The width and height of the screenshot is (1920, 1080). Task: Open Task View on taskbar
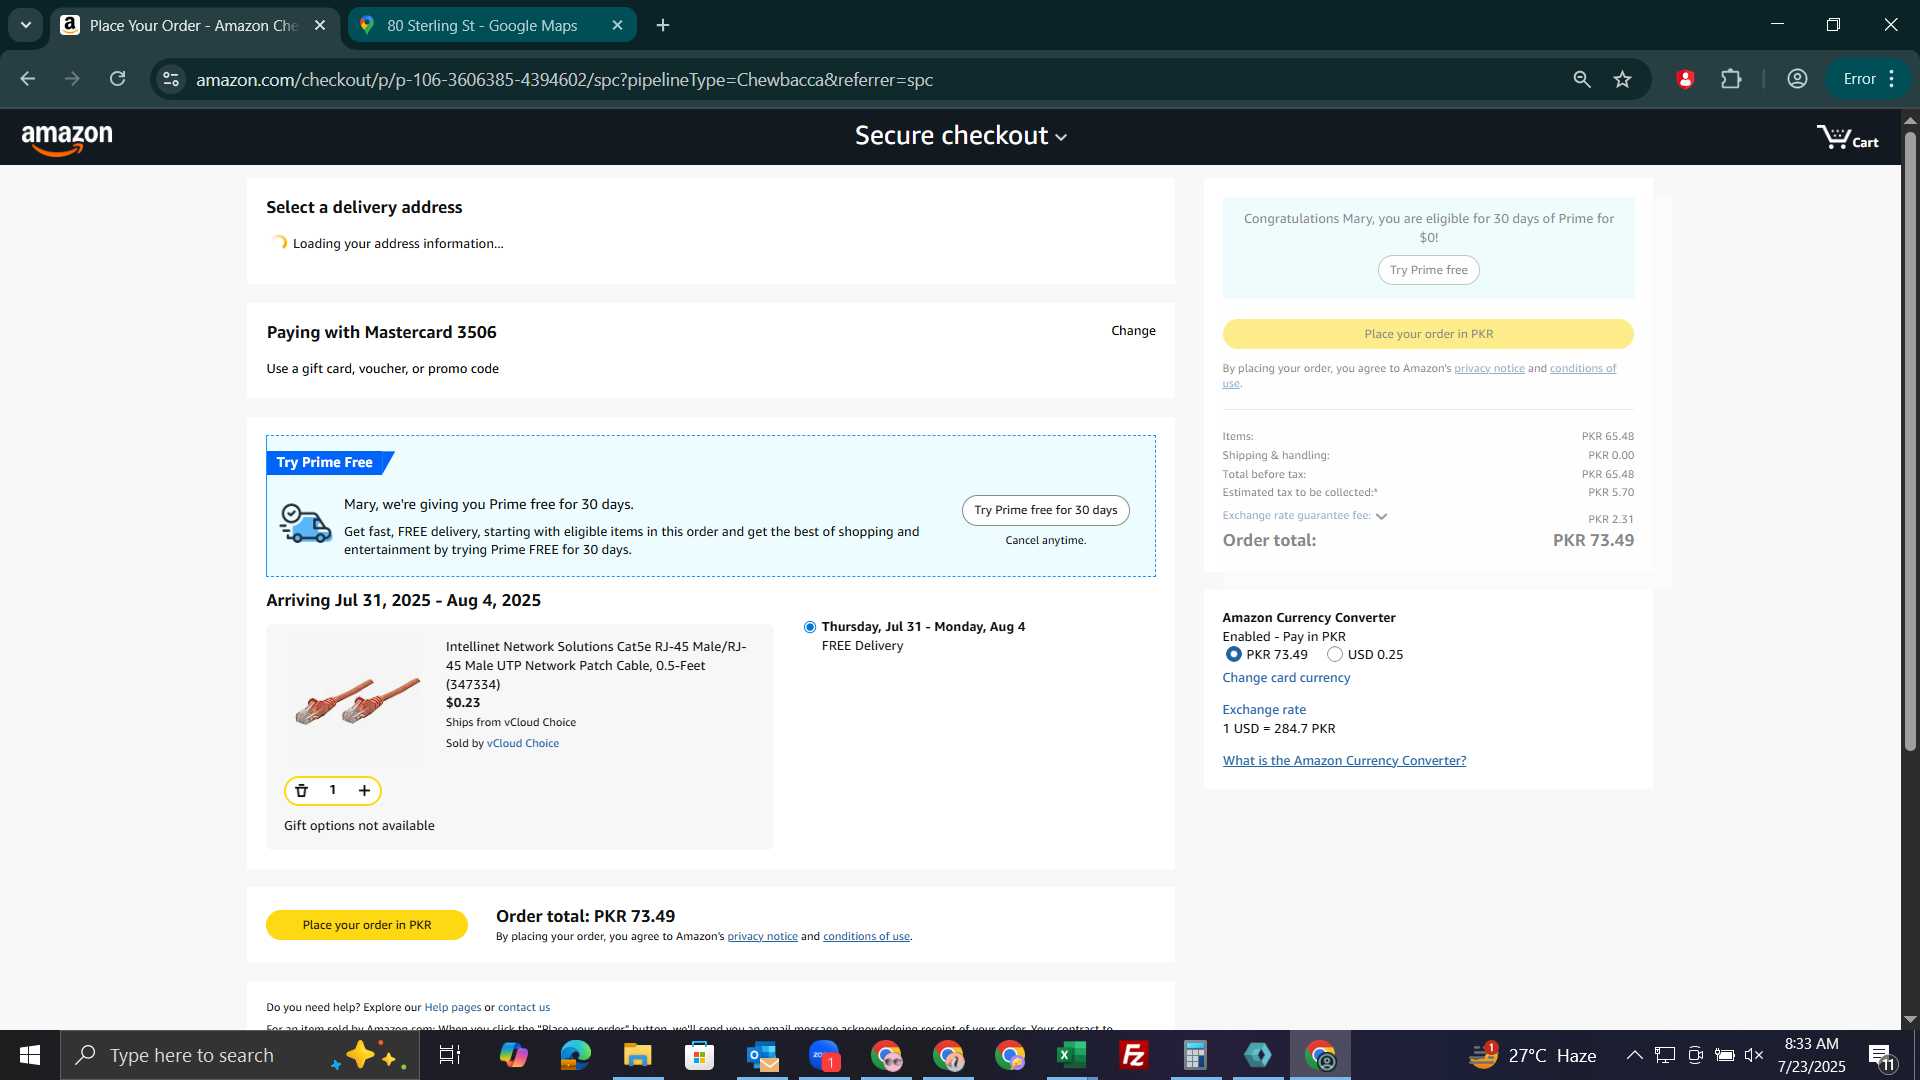[450, 1055]
